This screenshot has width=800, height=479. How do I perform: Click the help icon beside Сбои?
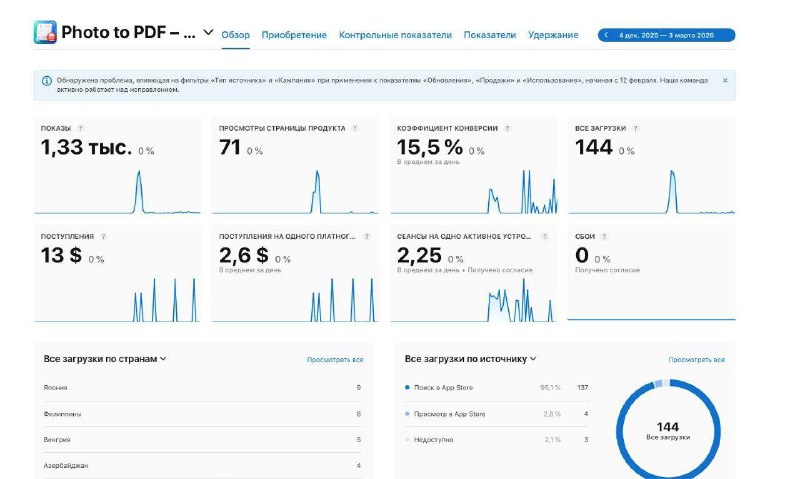tap(604, 237)
